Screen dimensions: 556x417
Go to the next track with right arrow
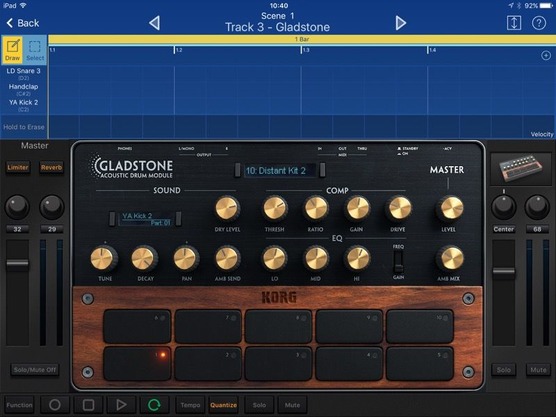(x=400, y=23)
